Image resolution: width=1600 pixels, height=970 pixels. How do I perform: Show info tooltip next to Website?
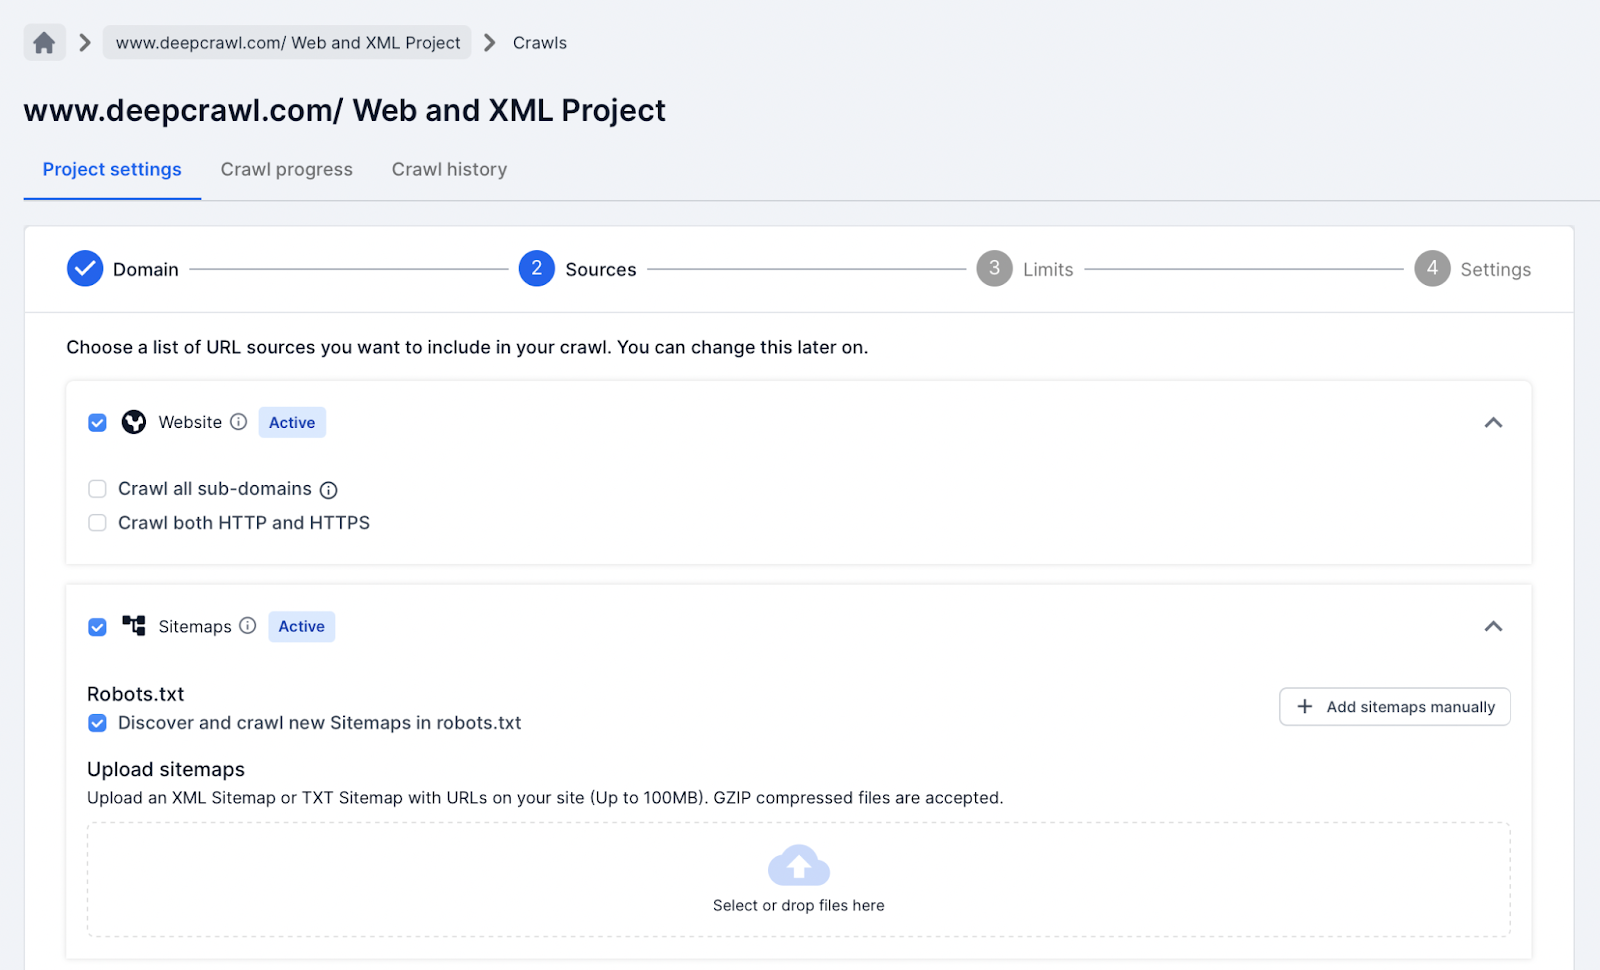coord(238,422)
